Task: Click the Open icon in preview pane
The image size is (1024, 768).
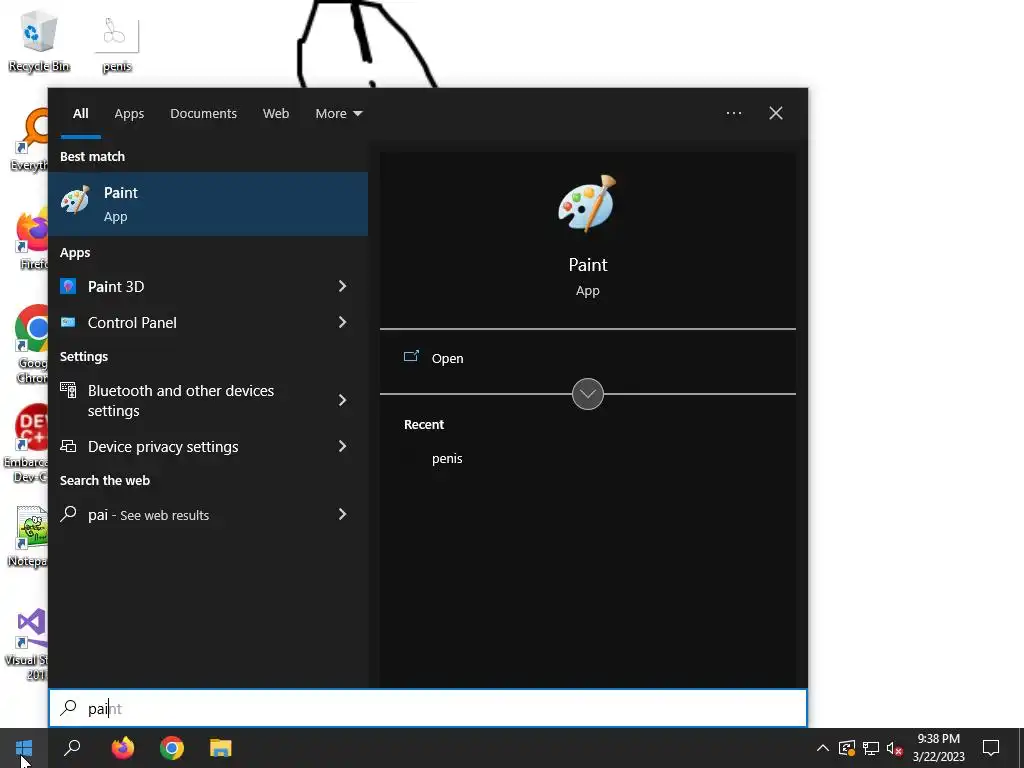Action: click(411, 357)
